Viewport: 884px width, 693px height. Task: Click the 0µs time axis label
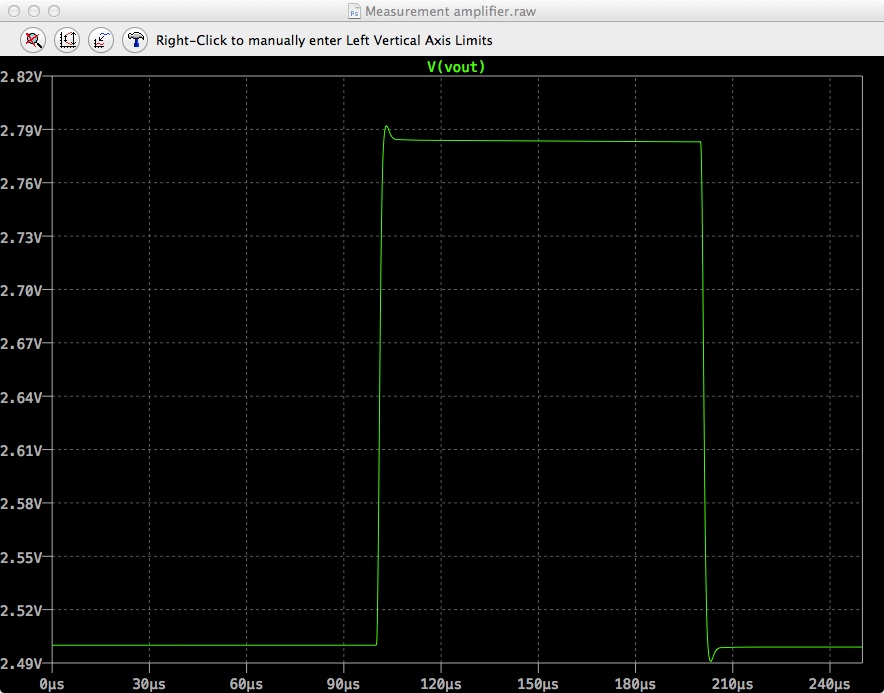[52, 684]
